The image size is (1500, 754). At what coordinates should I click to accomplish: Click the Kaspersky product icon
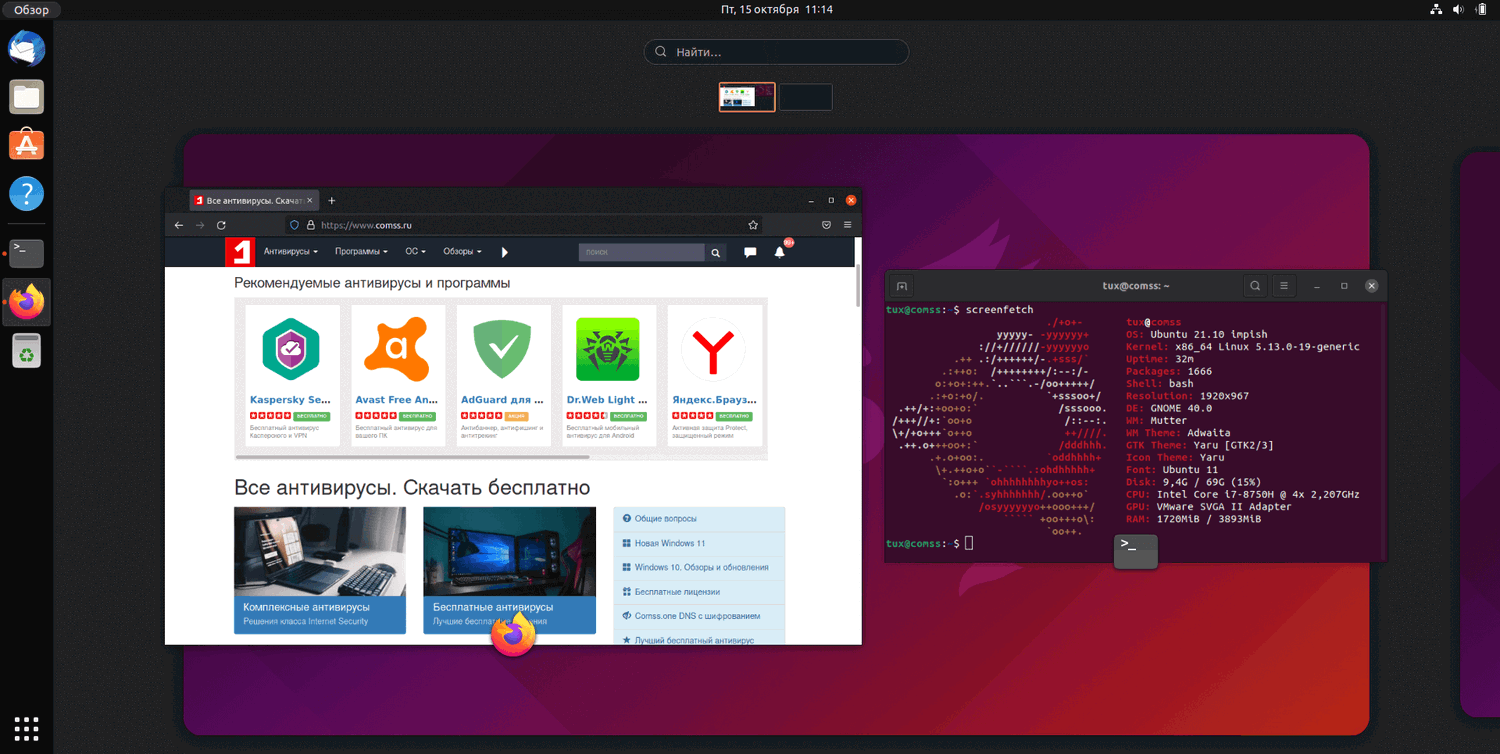pos(291,349)
